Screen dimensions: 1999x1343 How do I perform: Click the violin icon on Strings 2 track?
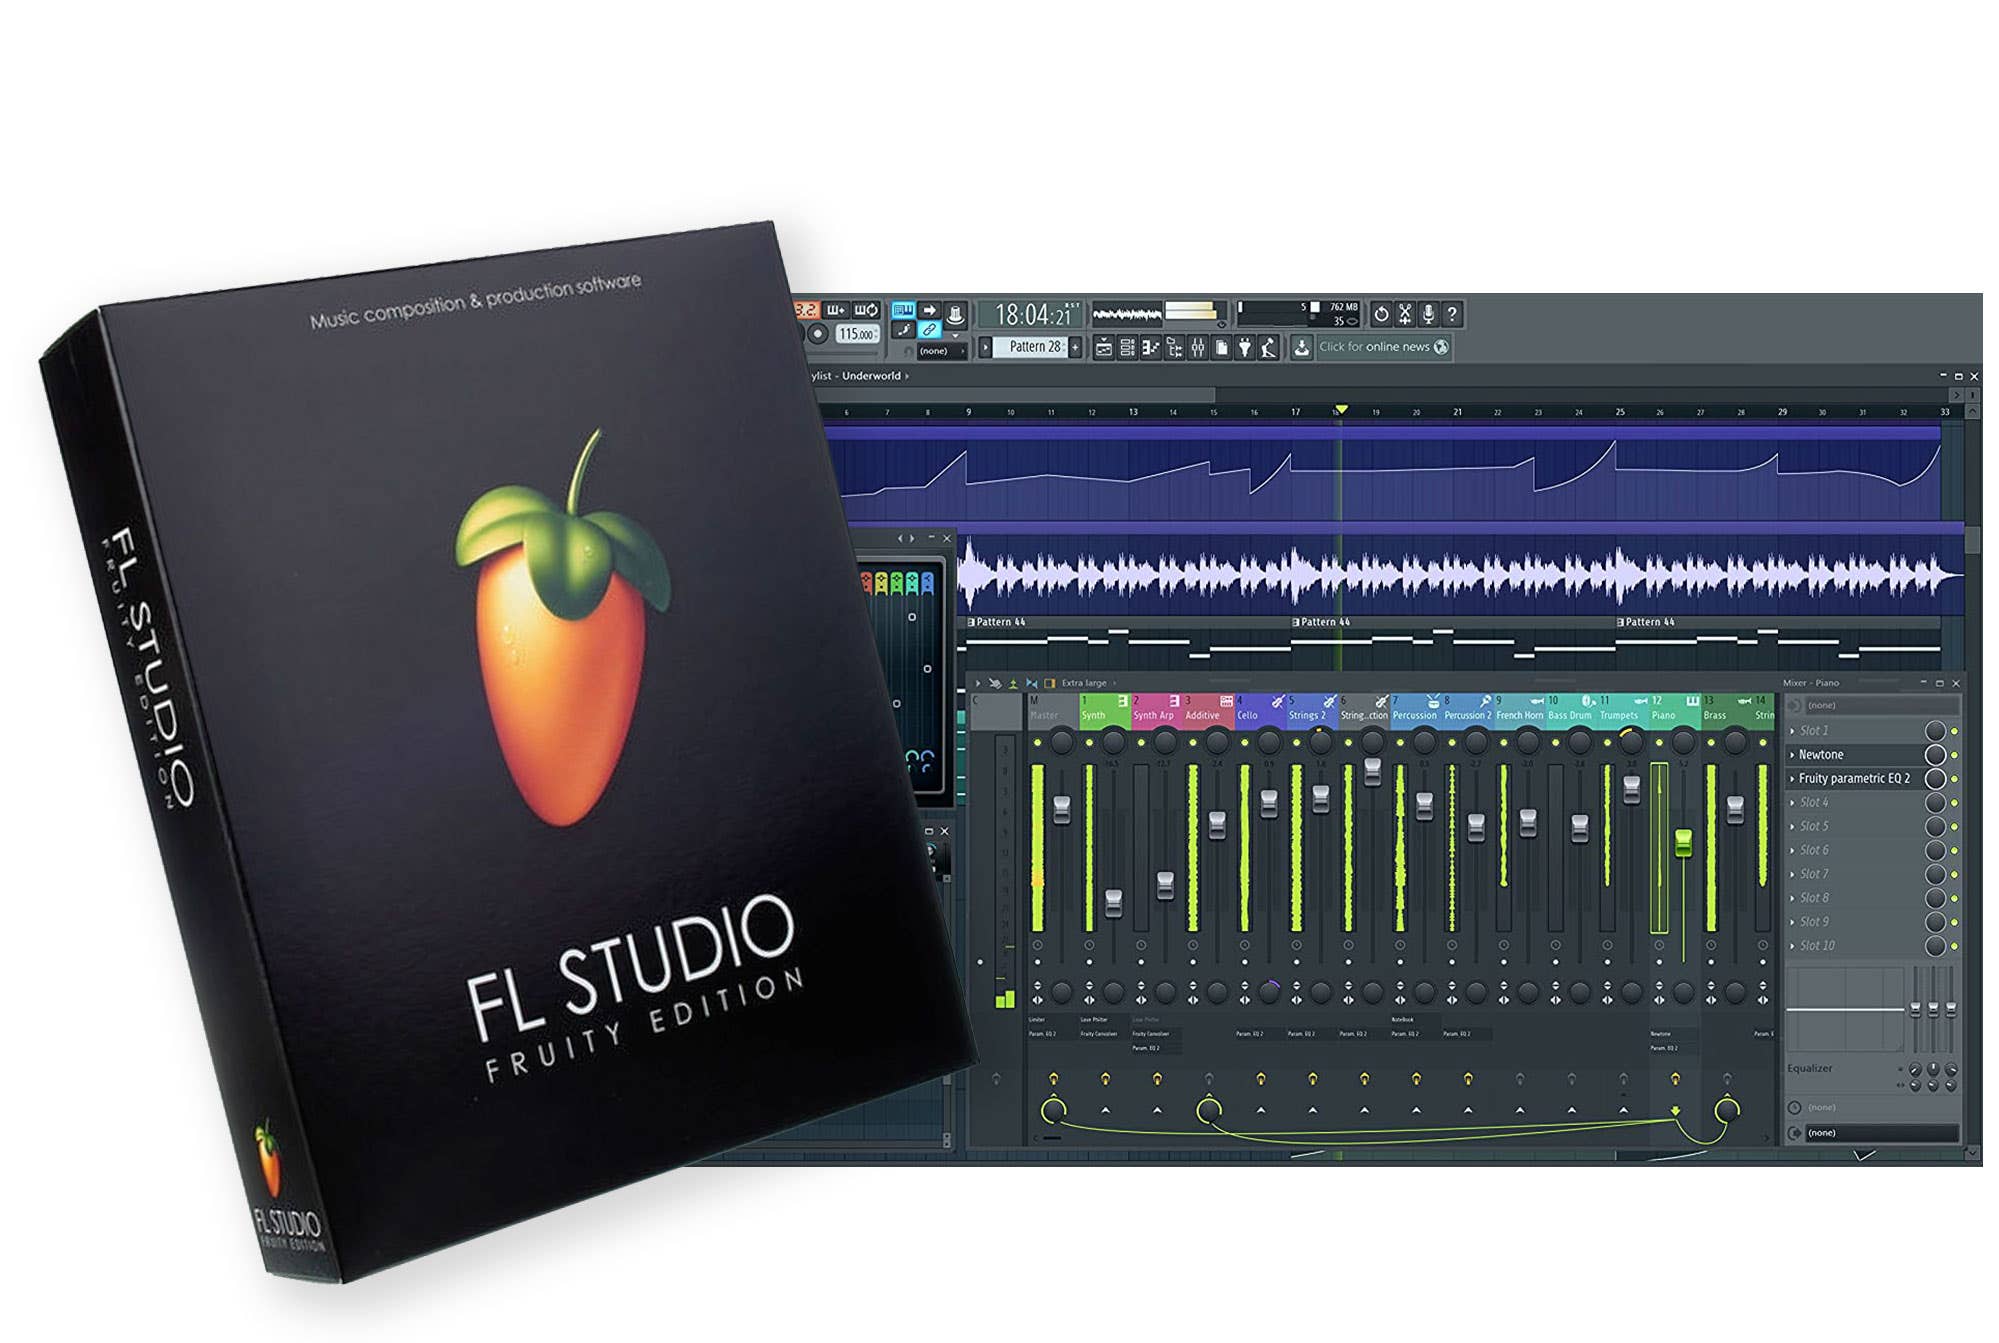[1329, 702]
